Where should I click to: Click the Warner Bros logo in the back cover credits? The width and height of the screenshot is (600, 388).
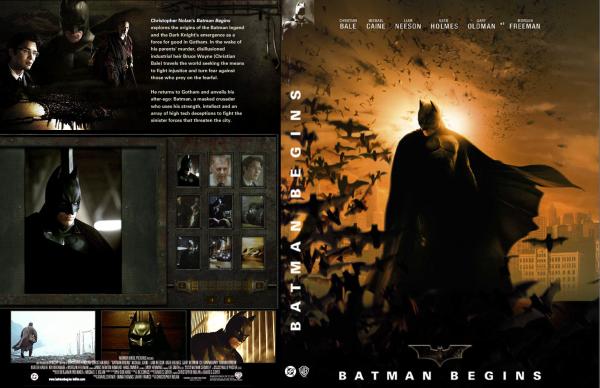(238, 377)
